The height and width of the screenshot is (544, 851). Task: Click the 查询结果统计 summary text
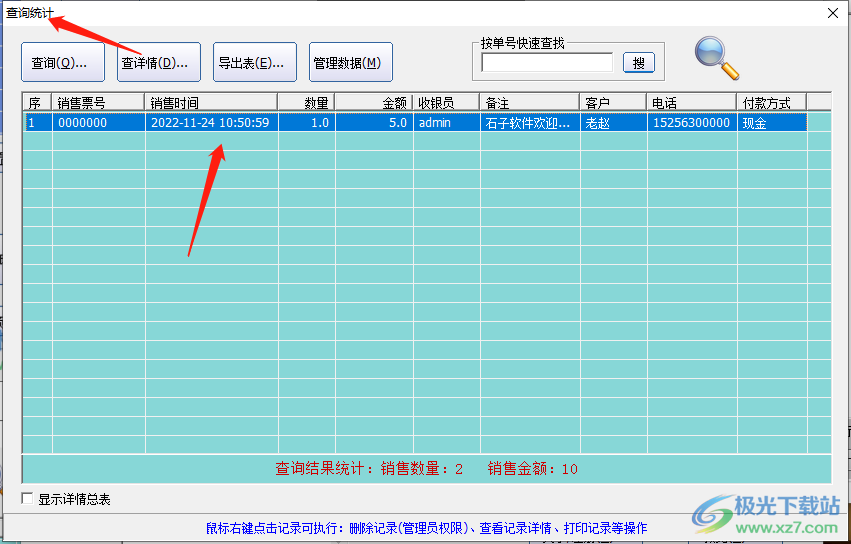pos(427,469)
